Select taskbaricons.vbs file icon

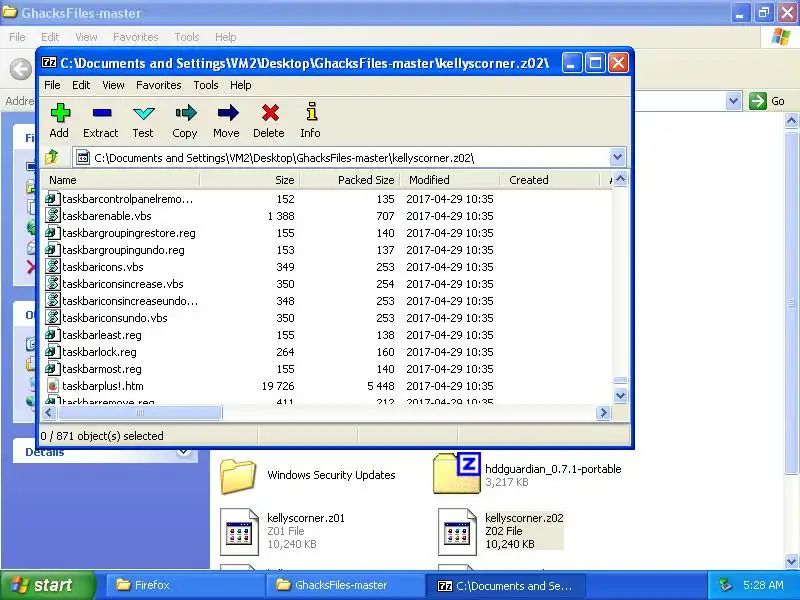tap(53, 267)
